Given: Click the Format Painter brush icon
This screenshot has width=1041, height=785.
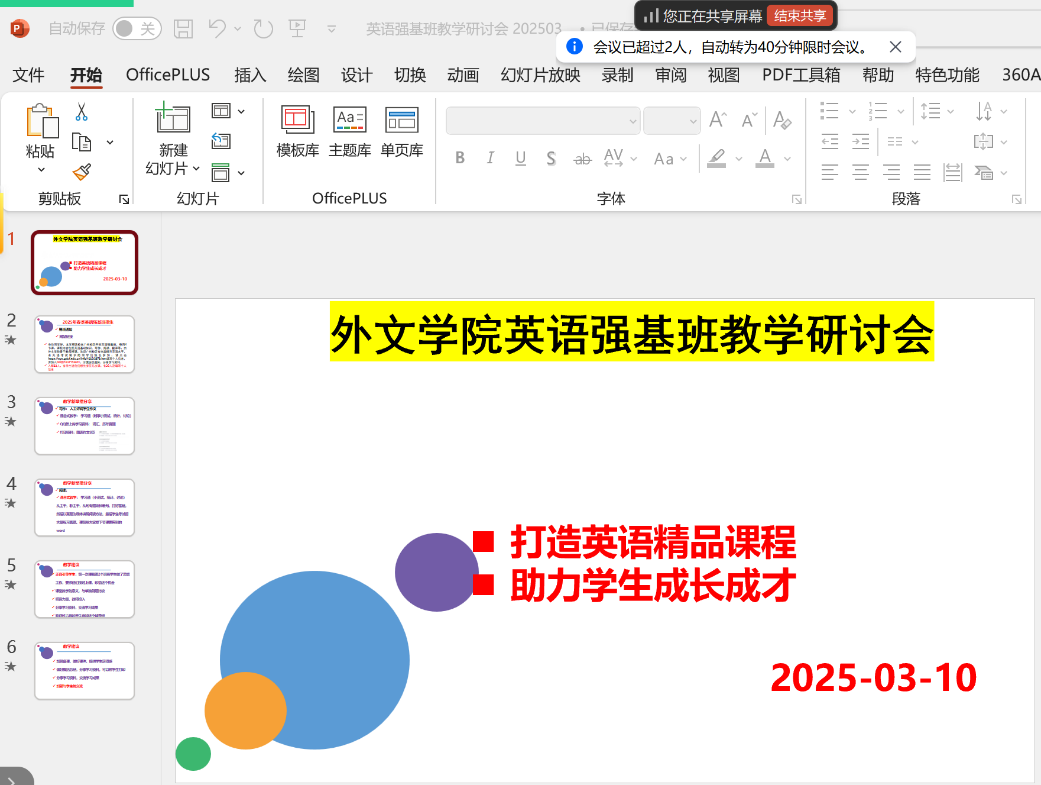Looking at the screenshot, I should click(82, 172).
